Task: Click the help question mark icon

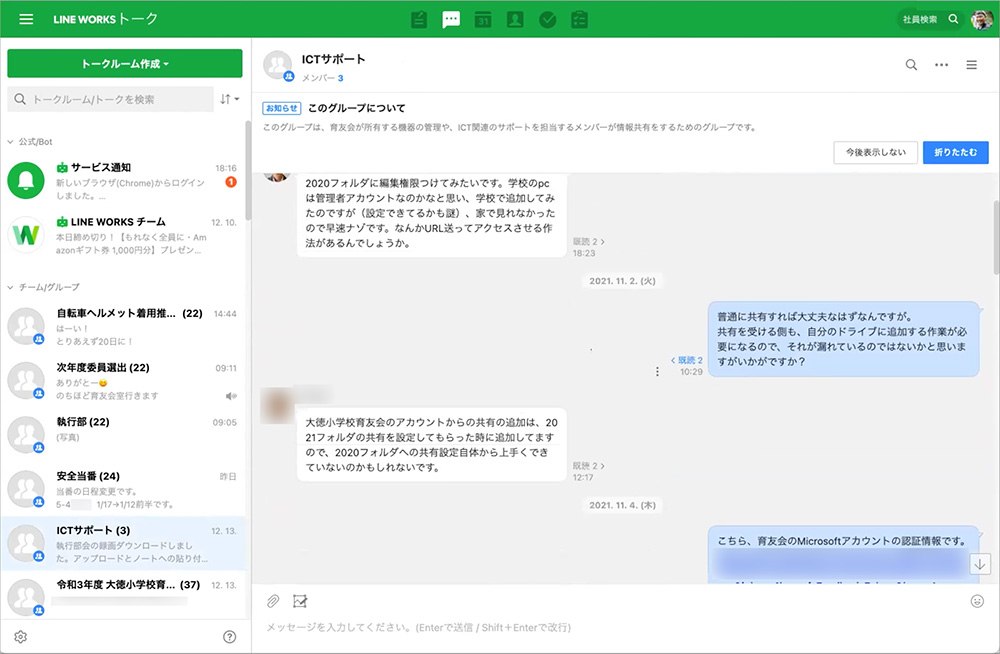Action: point(229,637)
